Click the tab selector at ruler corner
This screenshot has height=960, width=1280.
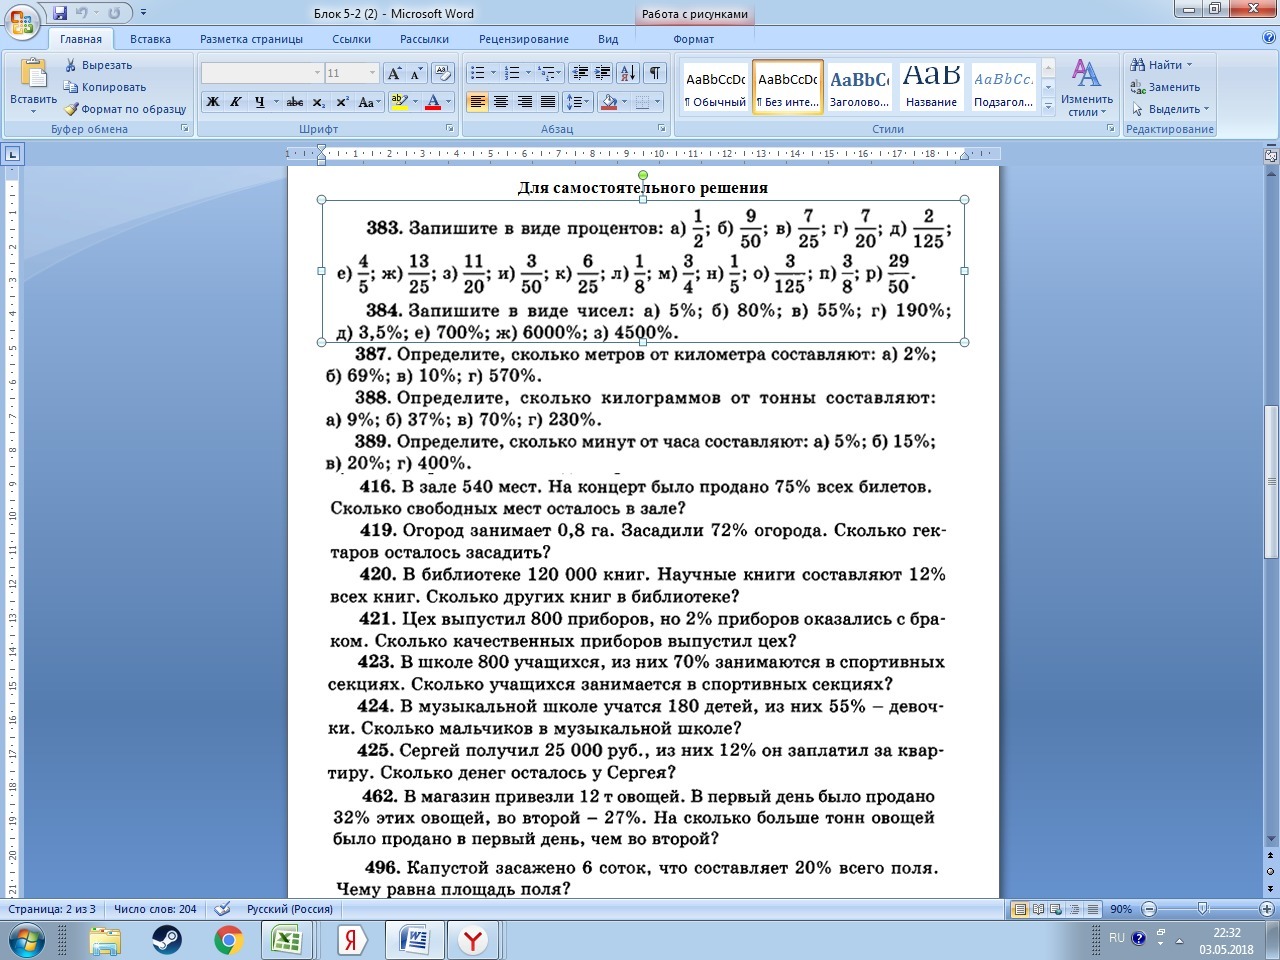(x=13, y=154)
